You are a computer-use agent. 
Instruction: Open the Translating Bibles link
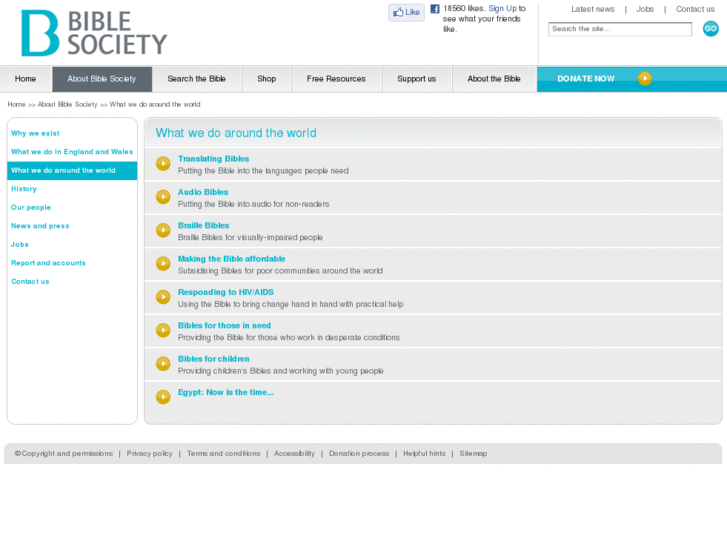213,159
